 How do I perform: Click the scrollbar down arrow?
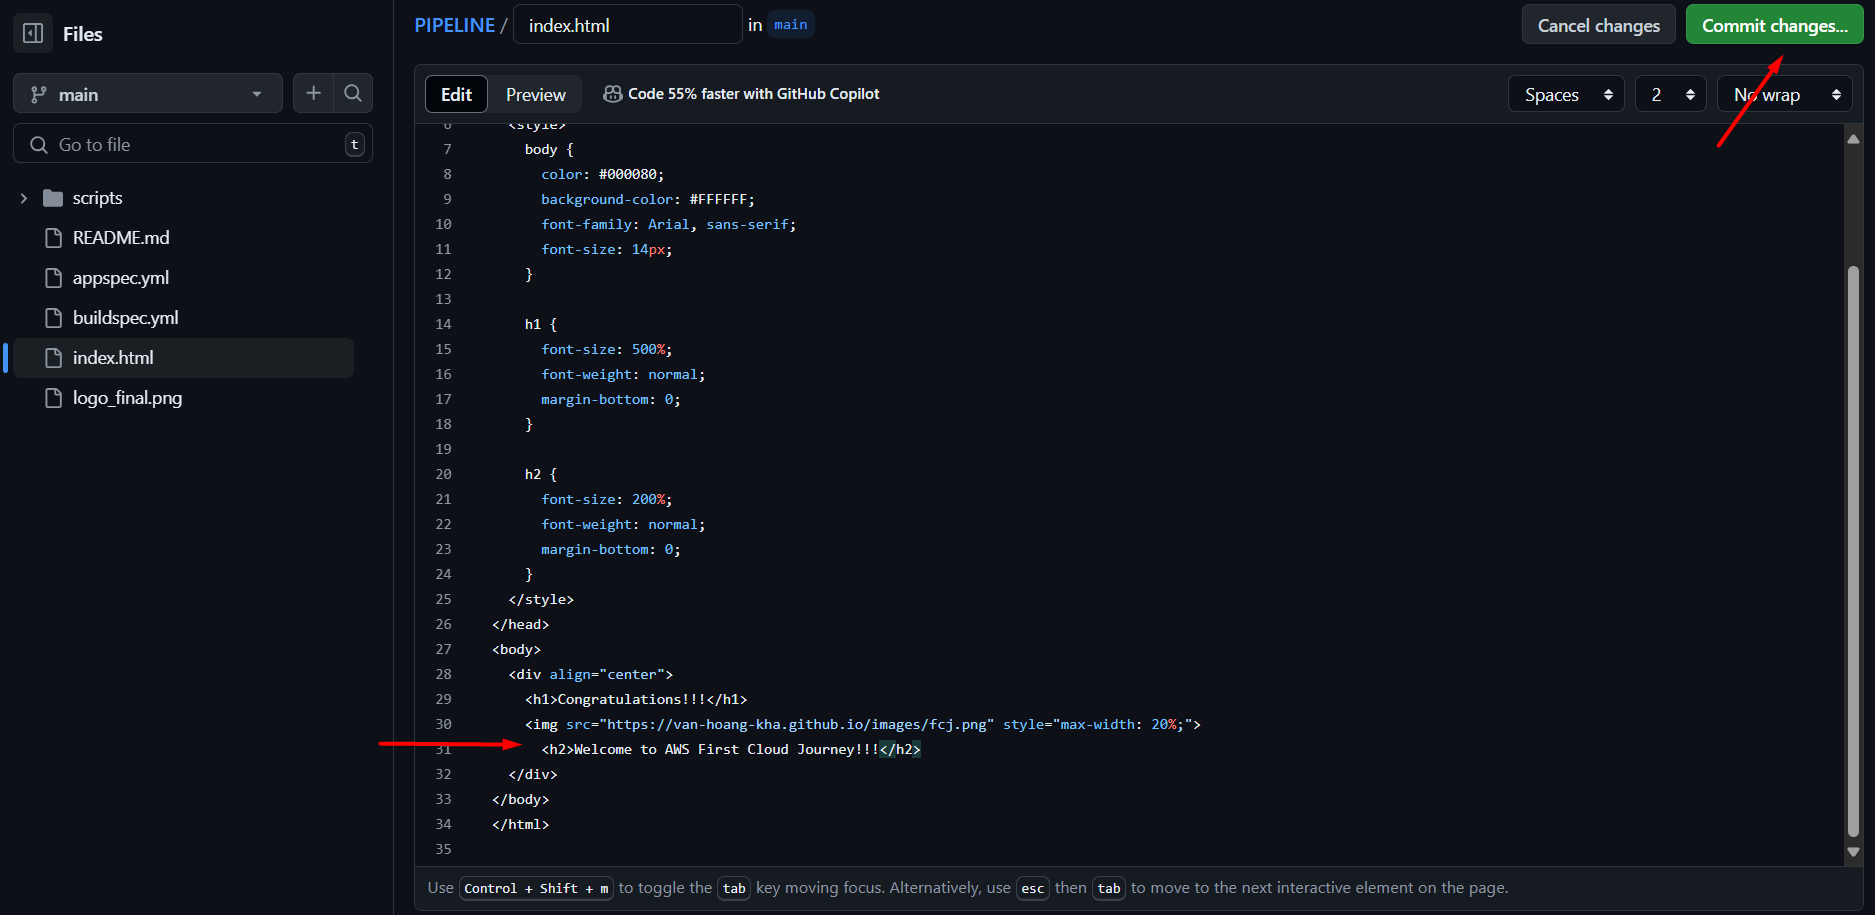(1853, 852)
